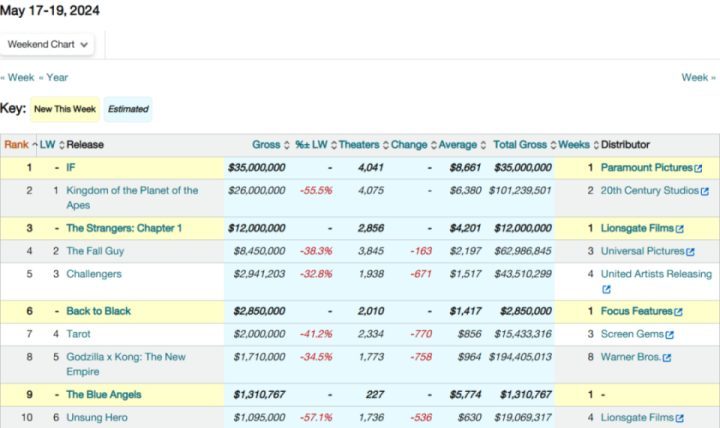Open 20th Century Studios distributor link
720x428 pixels.
click(x=650, y=191)
